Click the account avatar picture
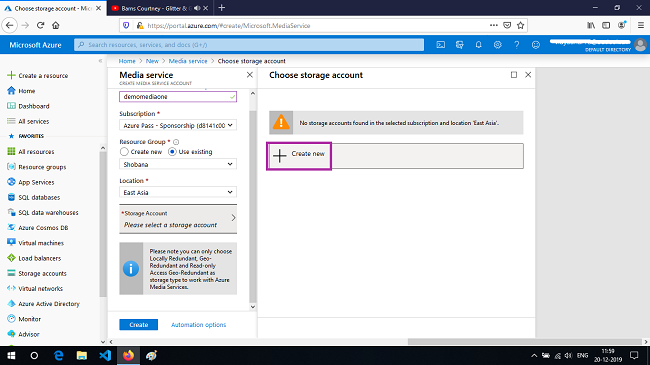The height and width of the screenshot is (365, 650). tap(640, 45)
